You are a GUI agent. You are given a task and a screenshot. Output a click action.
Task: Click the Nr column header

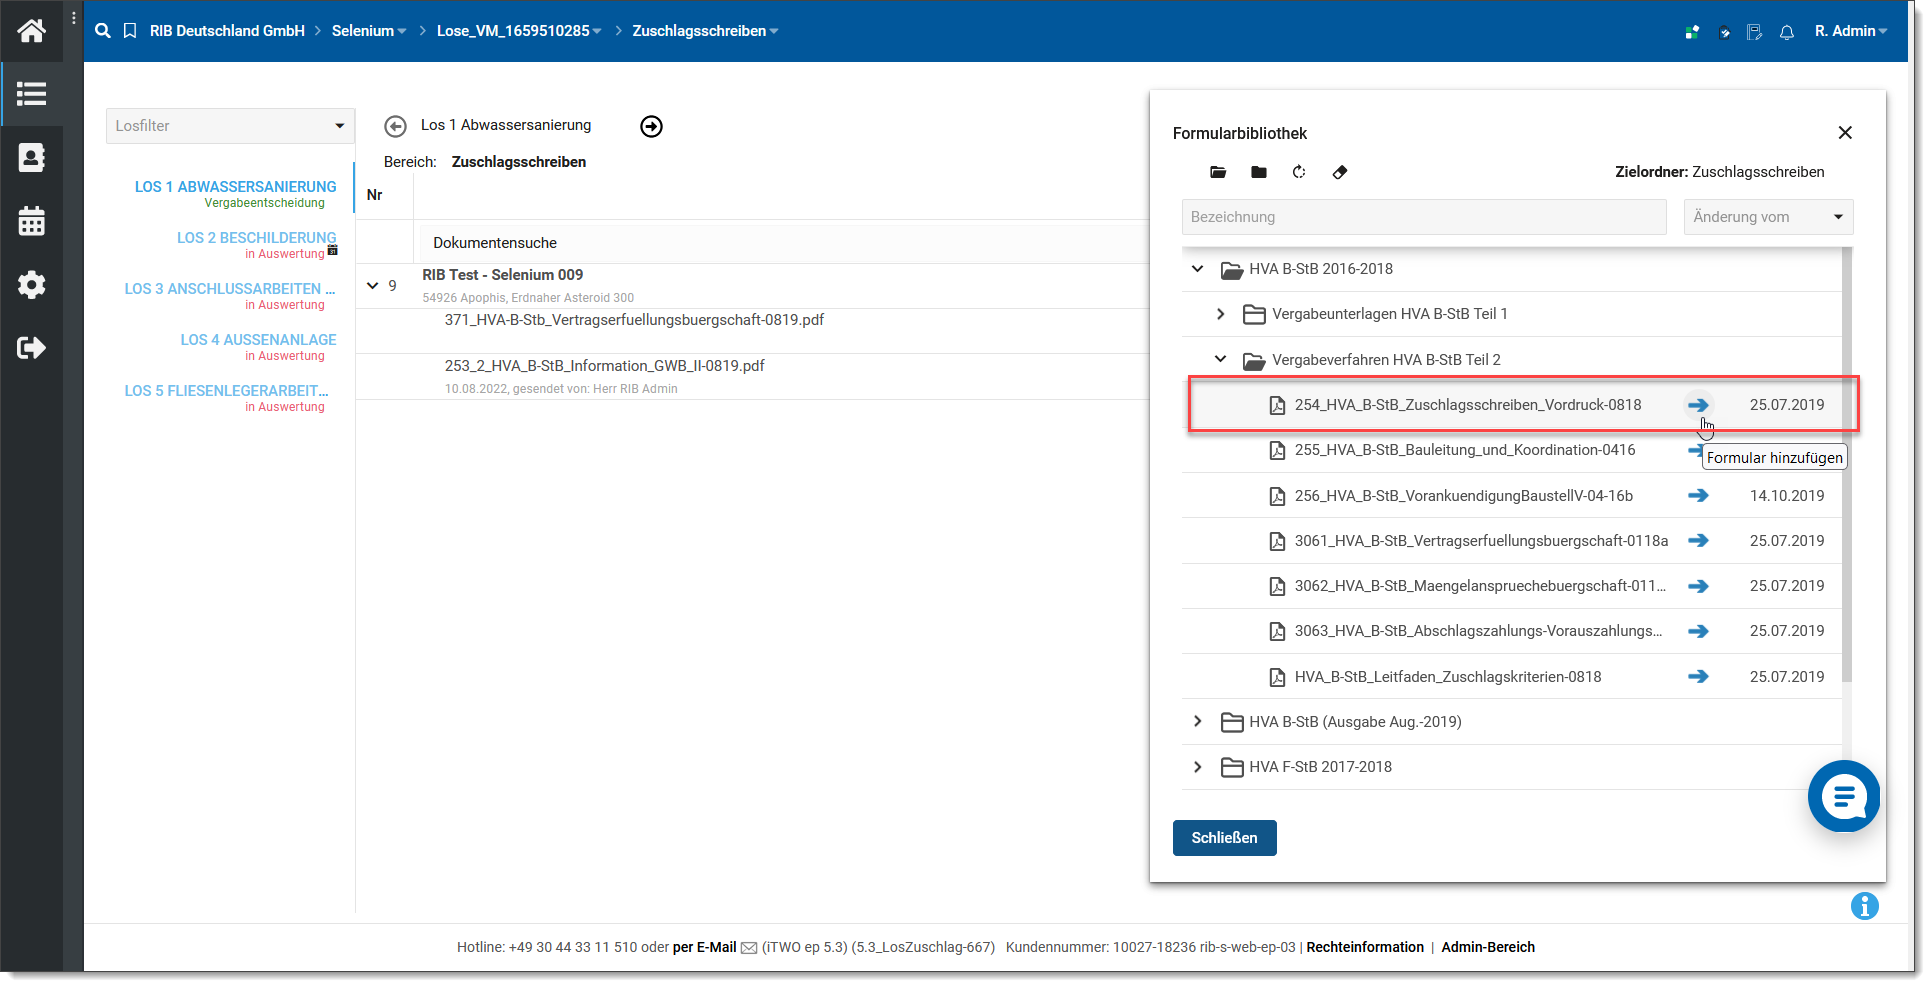coord(375,195)
